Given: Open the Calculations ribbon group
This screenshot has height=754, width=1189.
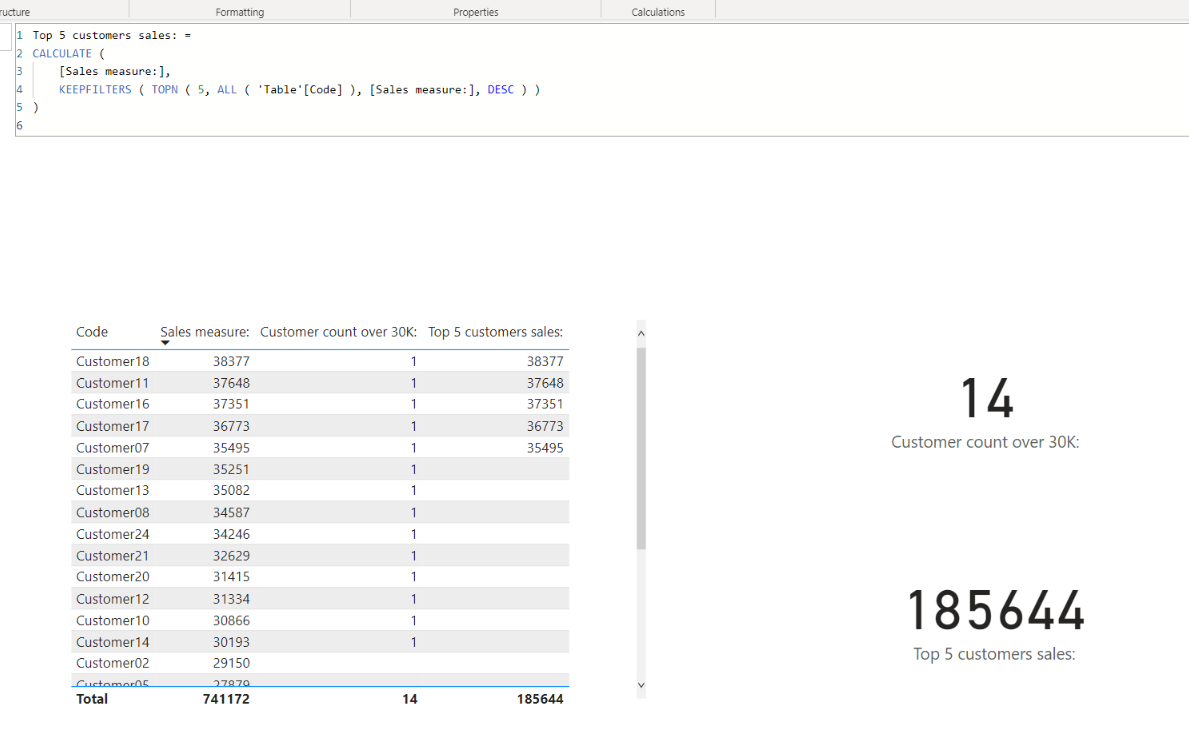Looking at the screenshot, I should 658,12.
